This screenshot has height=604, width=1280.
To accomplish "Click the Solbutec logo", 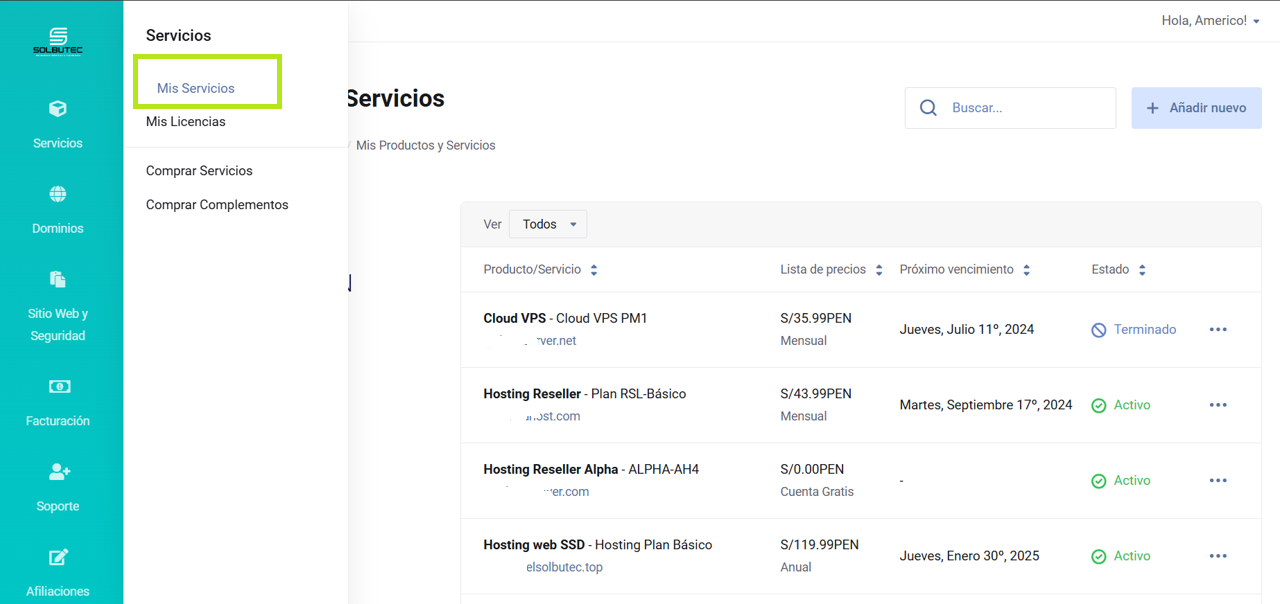I will click(58, 41).
